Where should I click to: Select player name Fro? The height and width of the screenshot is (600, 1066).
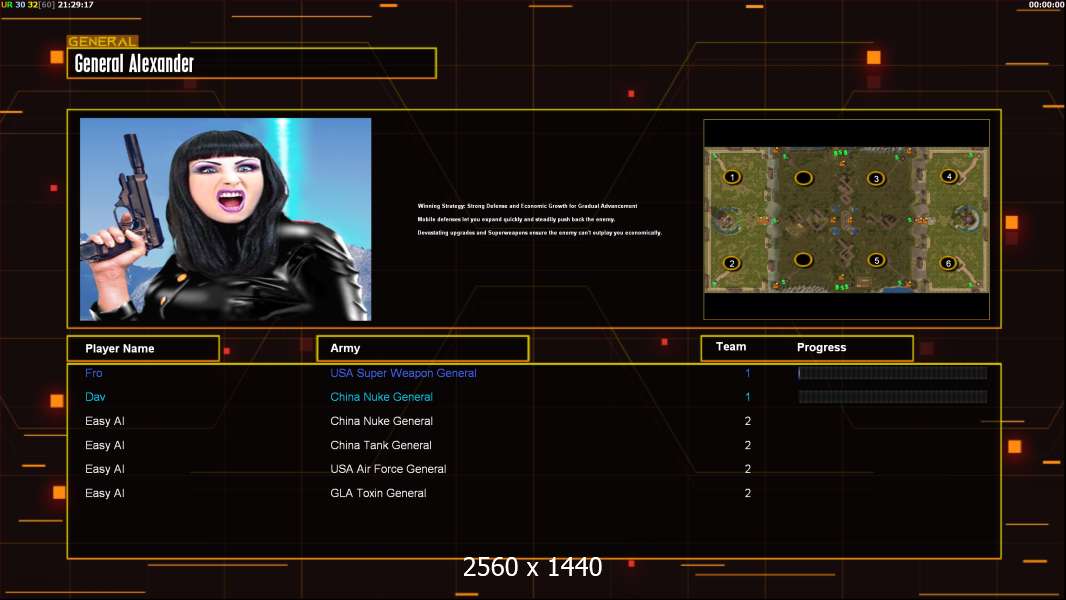(x=94, y=373)
